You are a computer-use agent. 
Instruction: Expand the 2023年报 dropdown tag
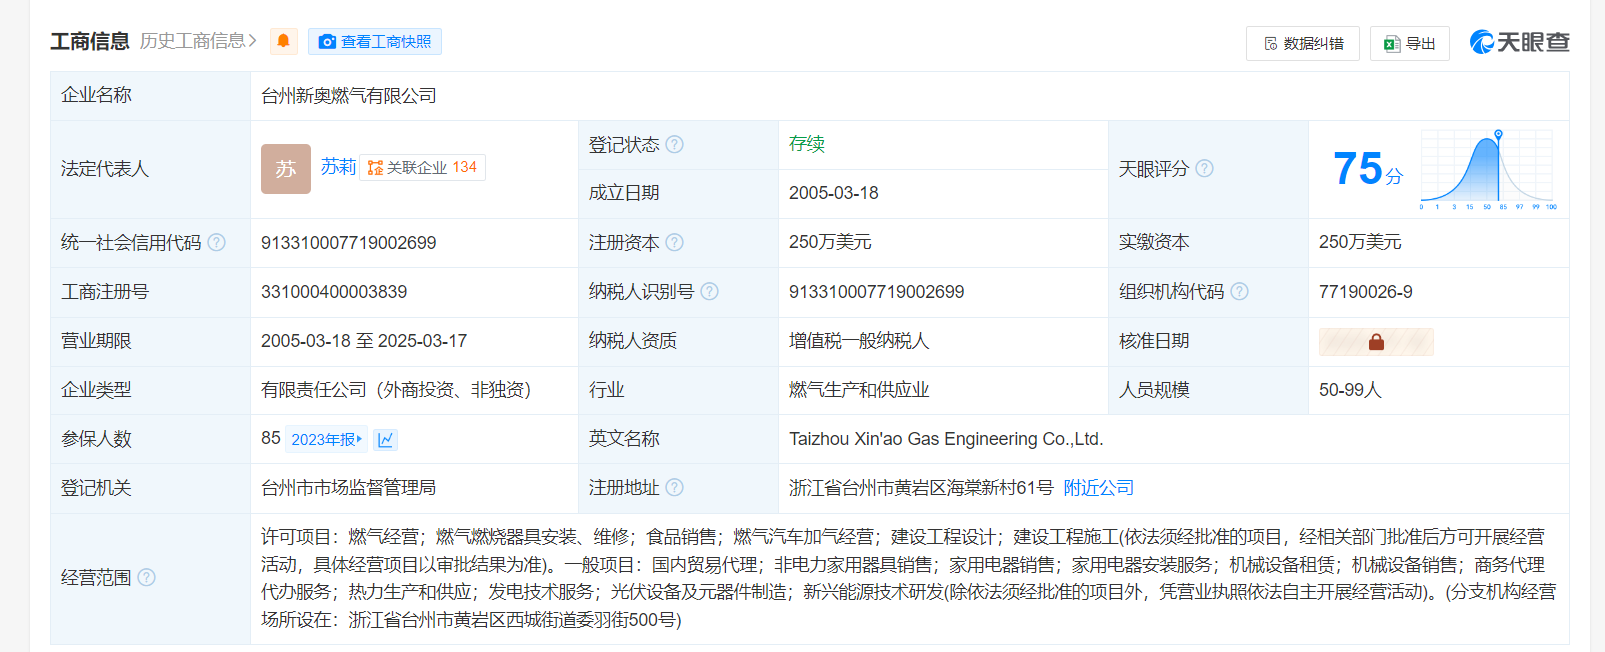coord(327,439)
